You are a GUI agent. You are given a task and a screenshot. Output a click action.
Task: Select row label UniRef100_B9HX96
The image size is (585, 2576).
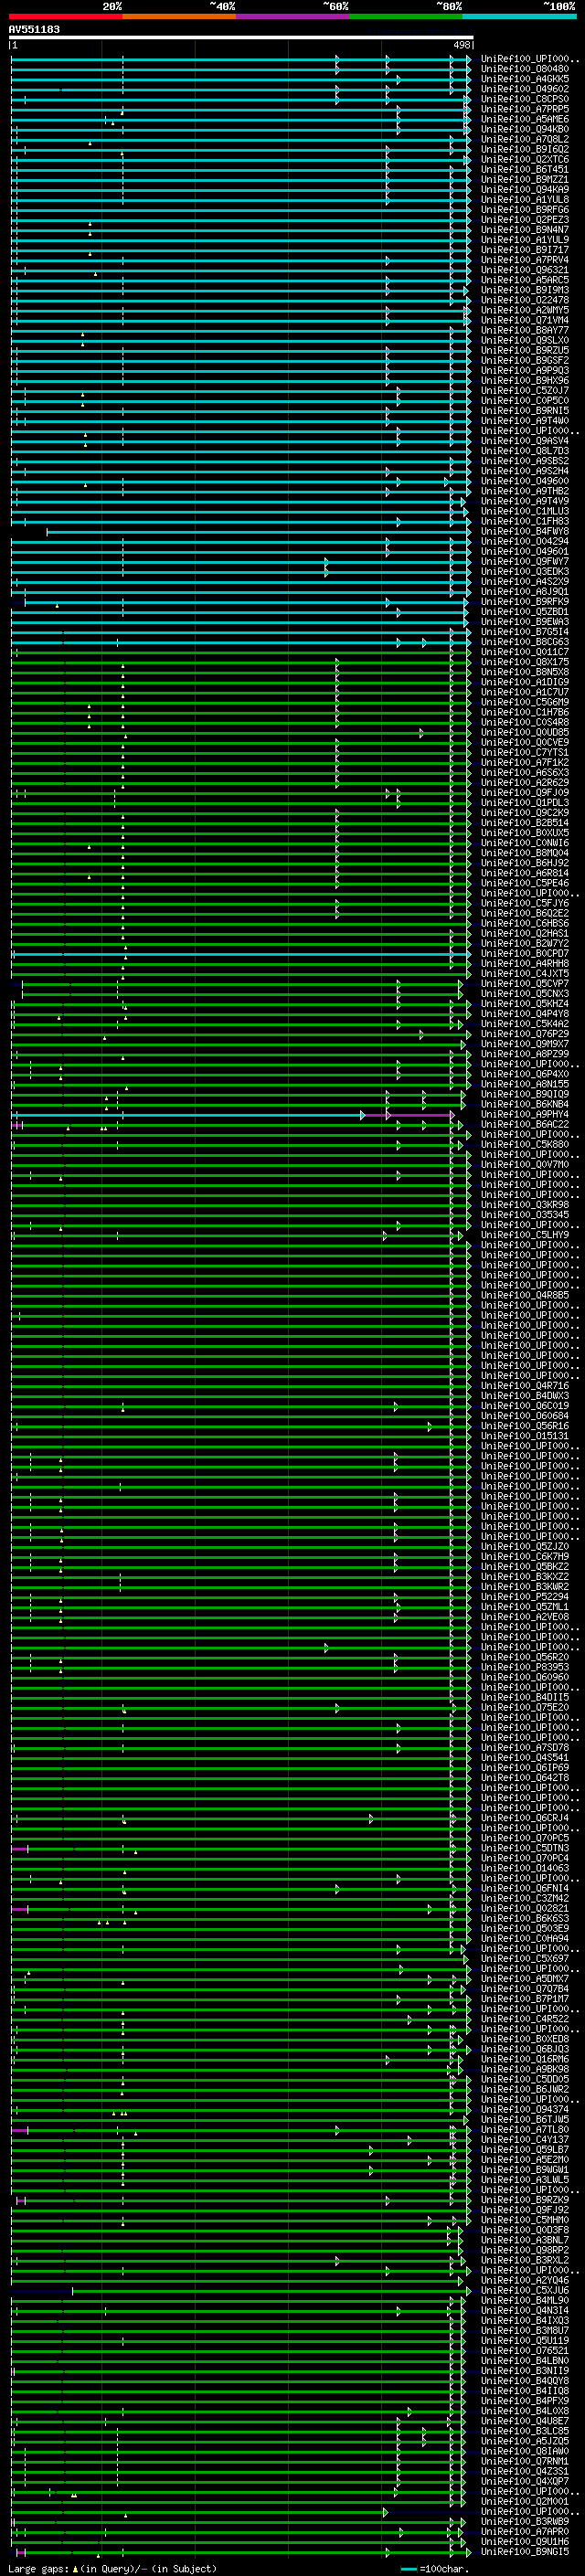pos(525,380)
